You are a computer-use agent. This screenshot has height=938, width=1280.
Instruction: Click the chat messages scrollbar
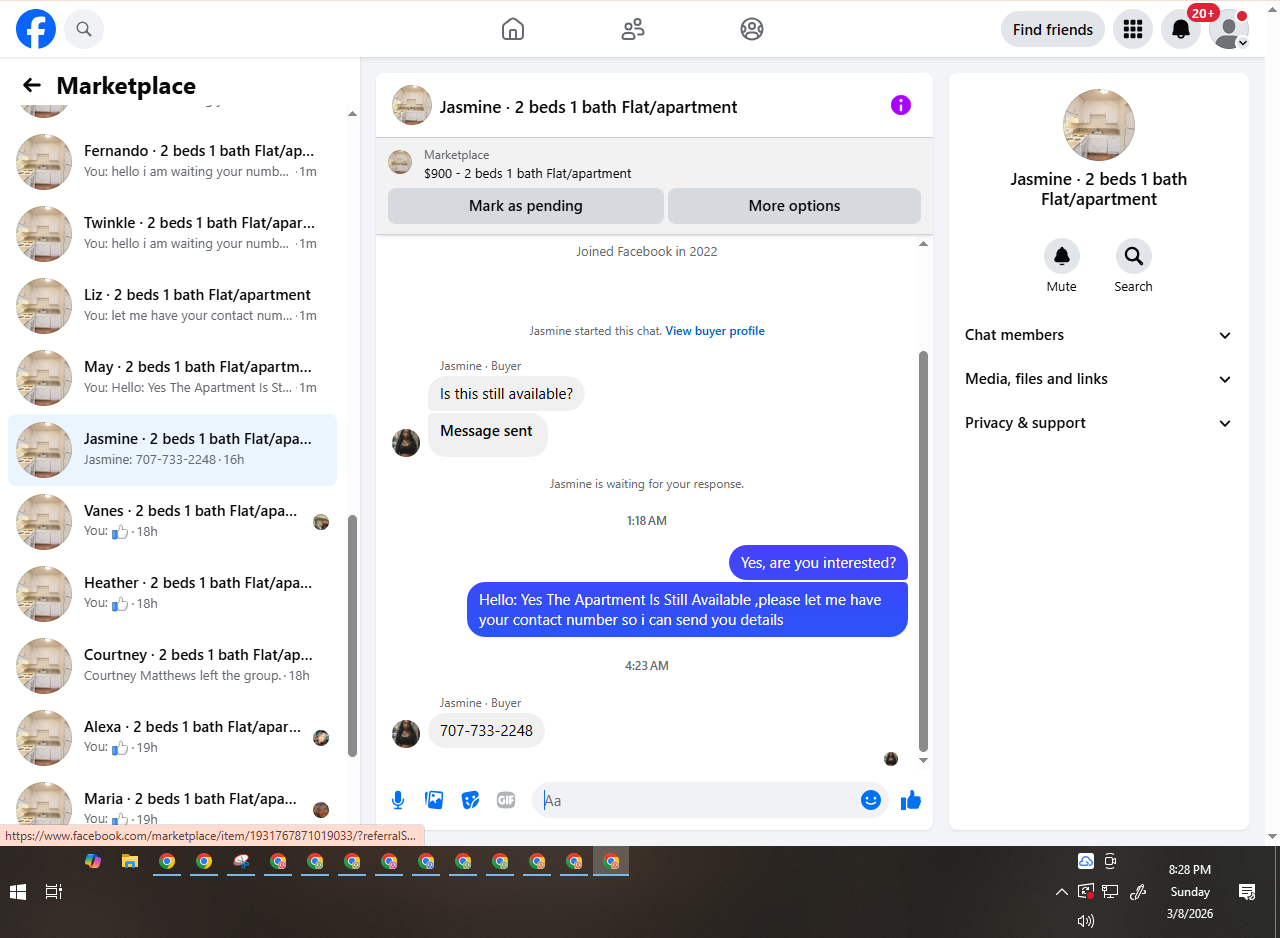pos(924,551)
